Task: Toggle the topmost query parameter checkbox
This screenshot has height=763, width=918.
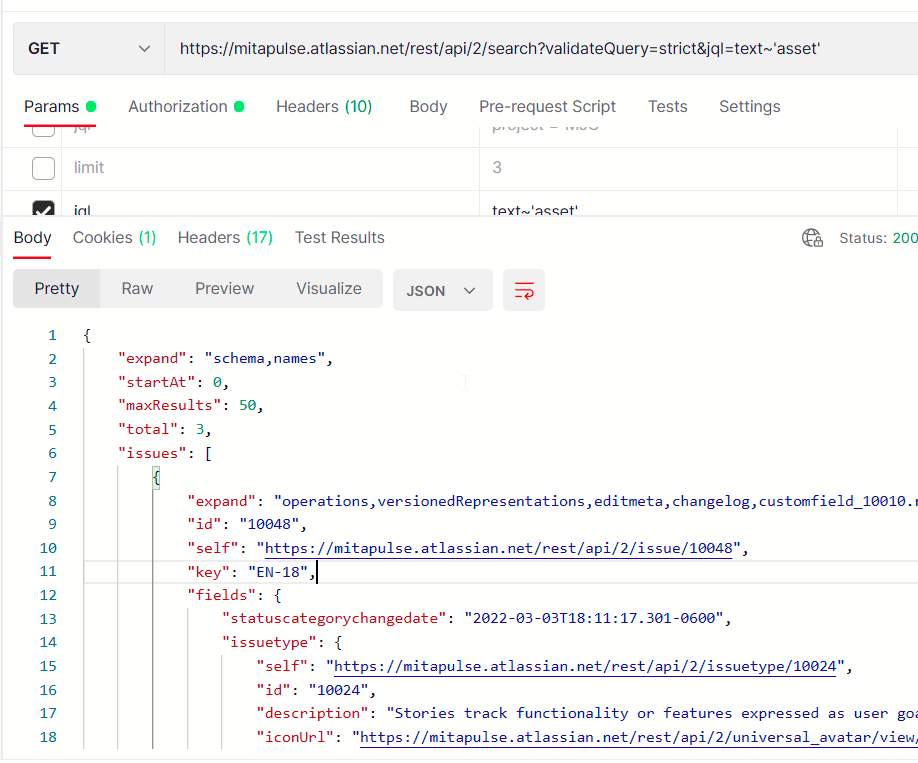Action: 43,130
